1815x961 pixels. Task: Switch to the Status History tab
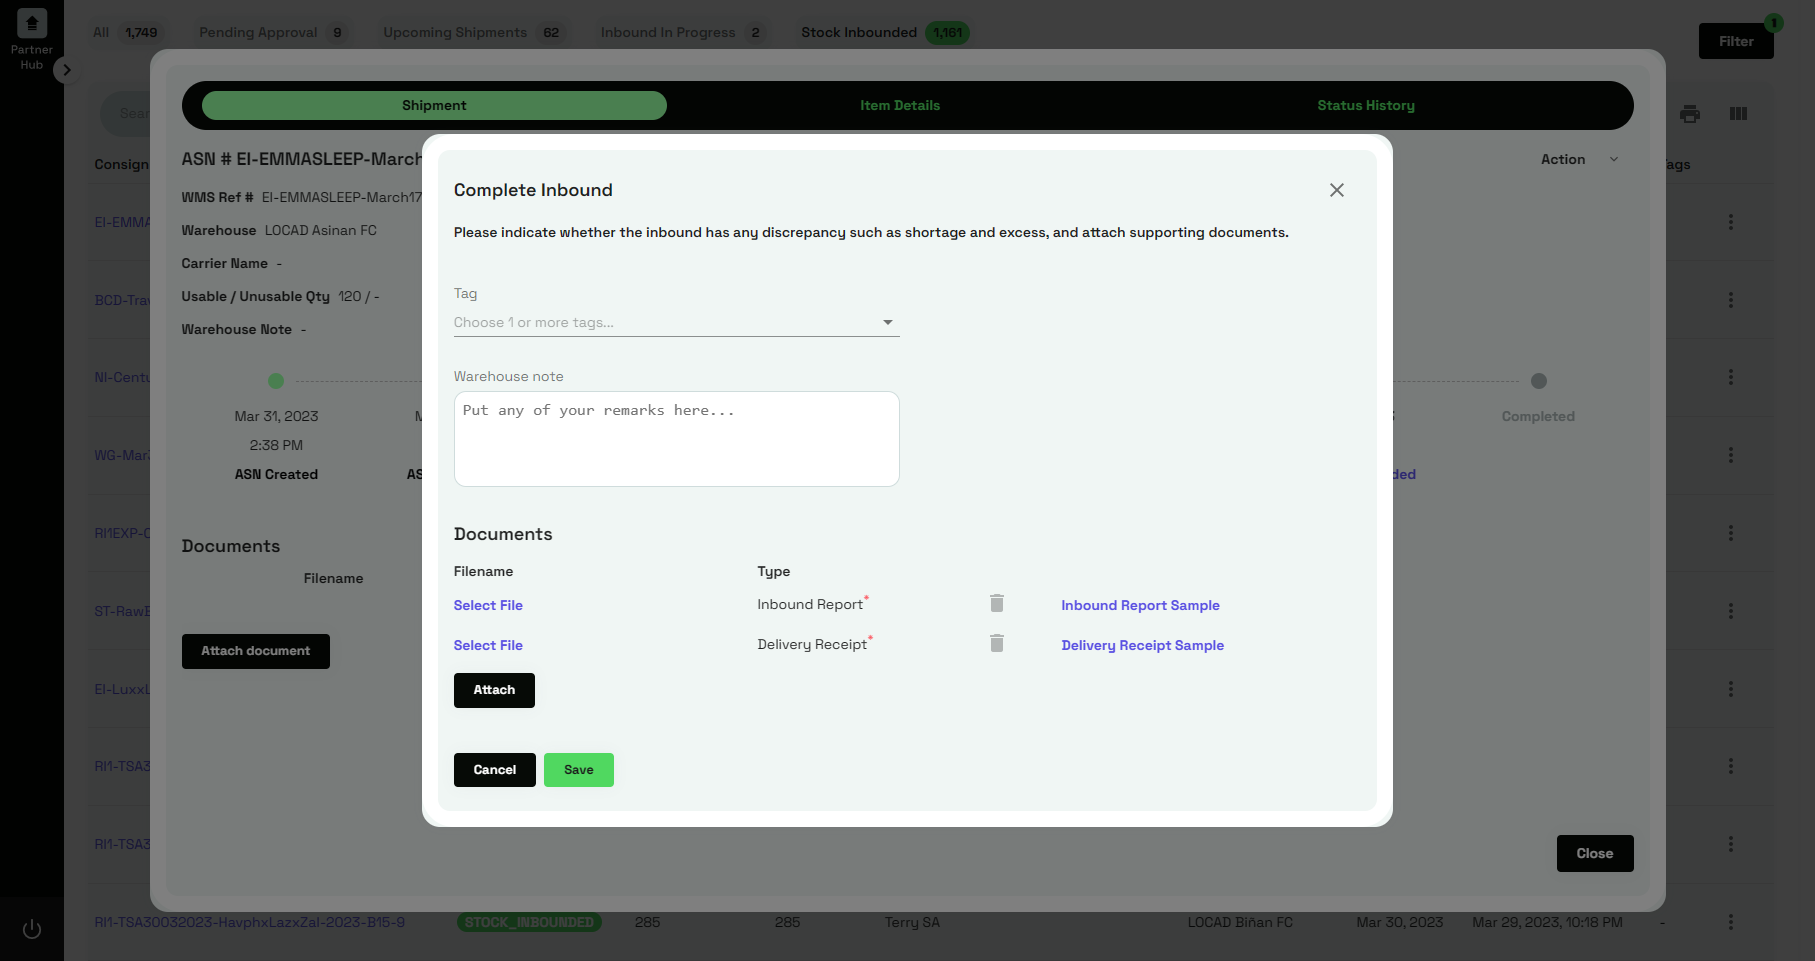point(1366,105)
